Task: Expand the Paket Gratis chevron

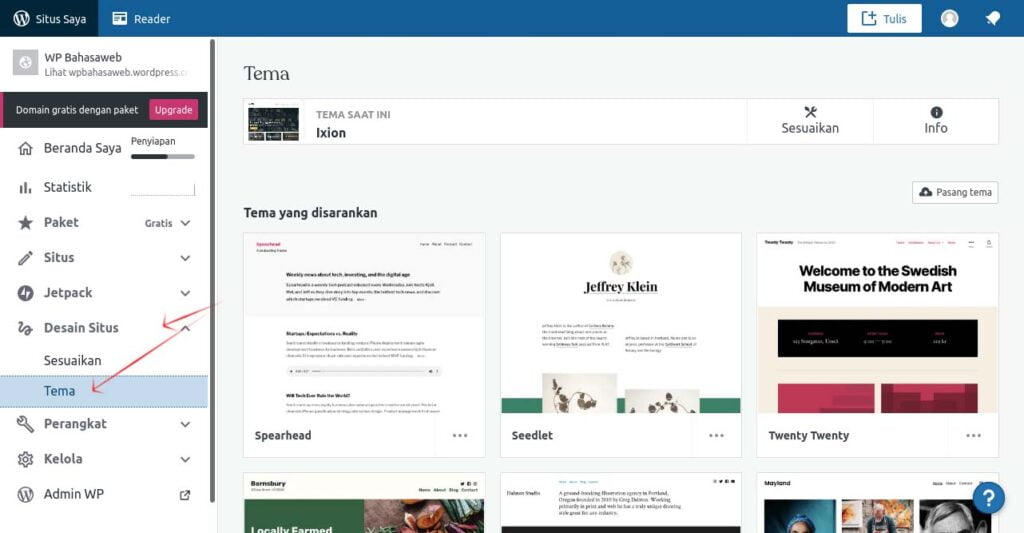Action: tap(185, 223)
